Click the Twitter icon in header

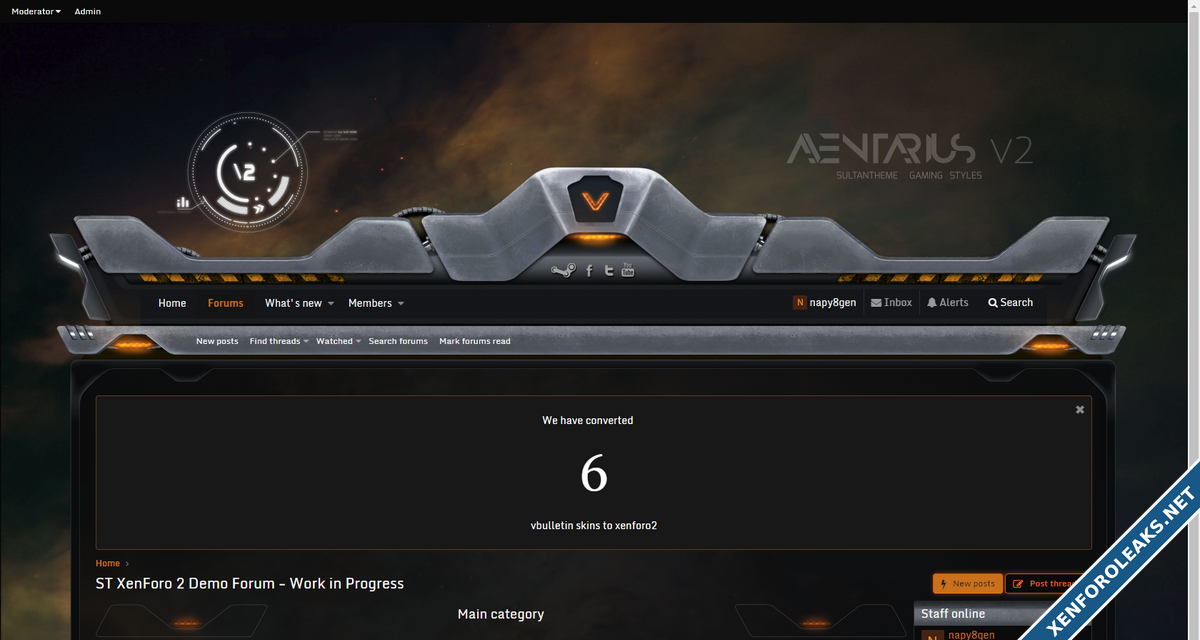coord(609,270)
